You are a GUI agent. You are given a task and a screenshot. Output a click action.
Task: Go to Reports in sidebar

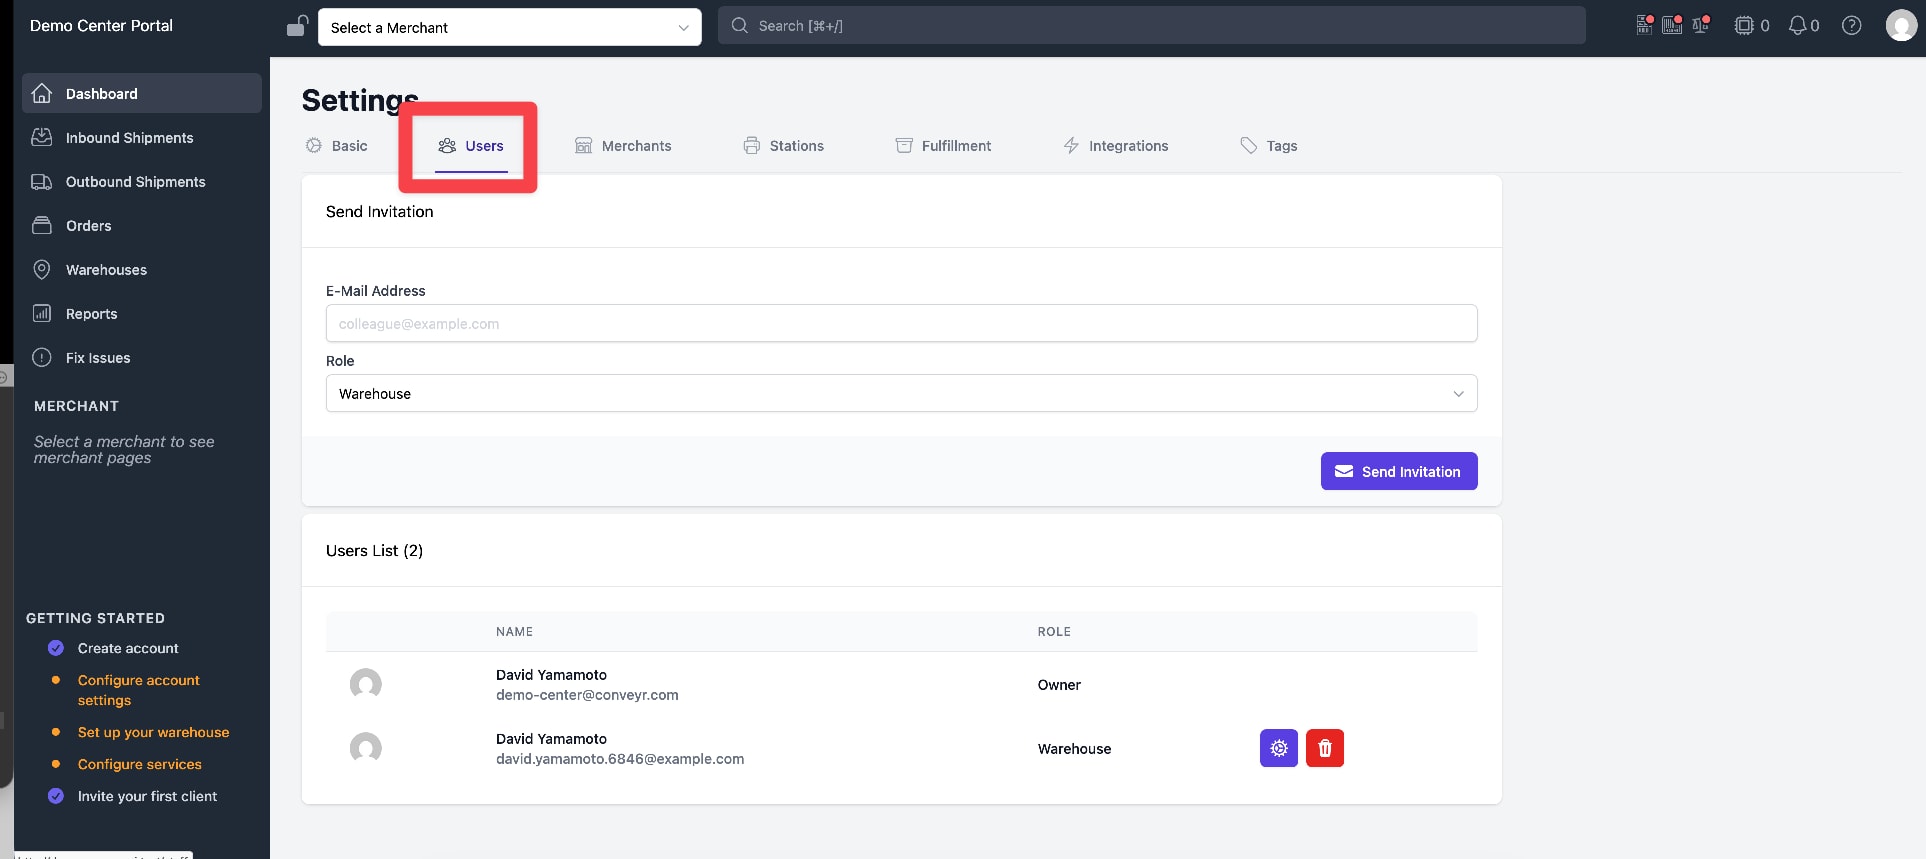pos(142,313)
